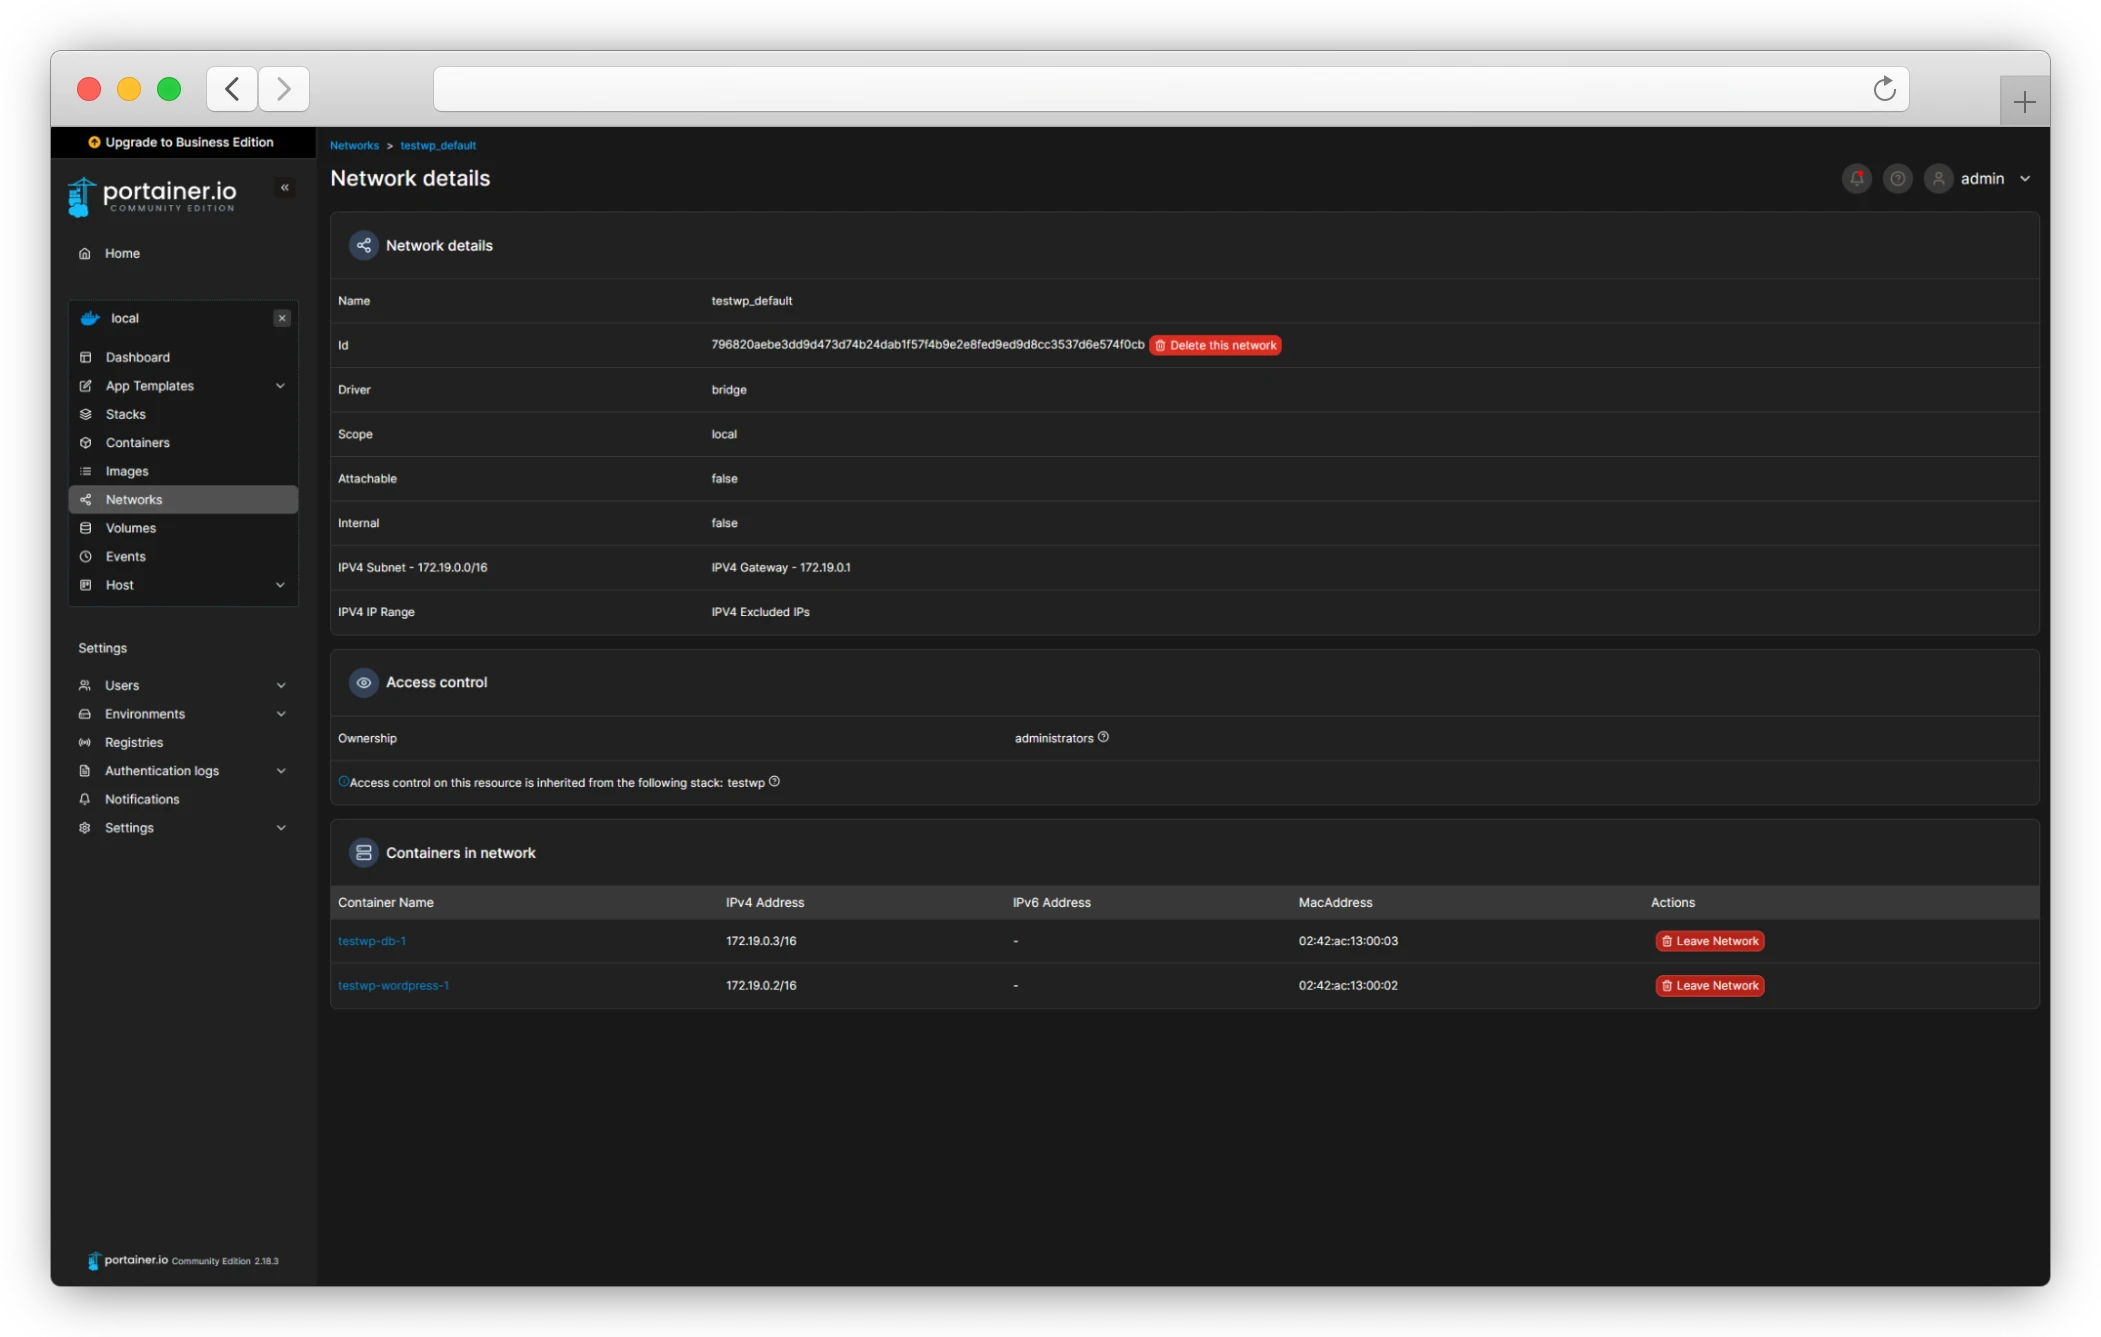Screen dimensions: 2101x1337
Task: Click the ownership info icon beside administrators
Action: (1103, 737)
